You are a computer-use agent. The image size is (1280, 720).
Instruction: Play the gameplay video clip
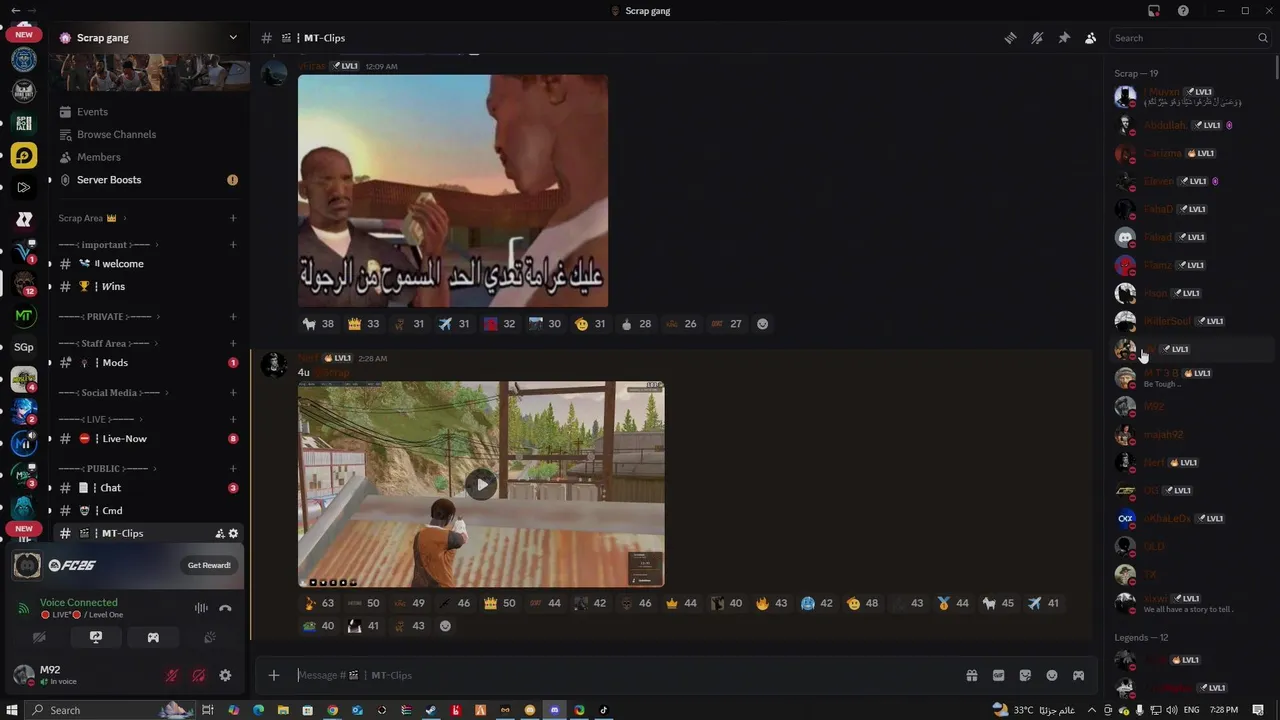481,485
